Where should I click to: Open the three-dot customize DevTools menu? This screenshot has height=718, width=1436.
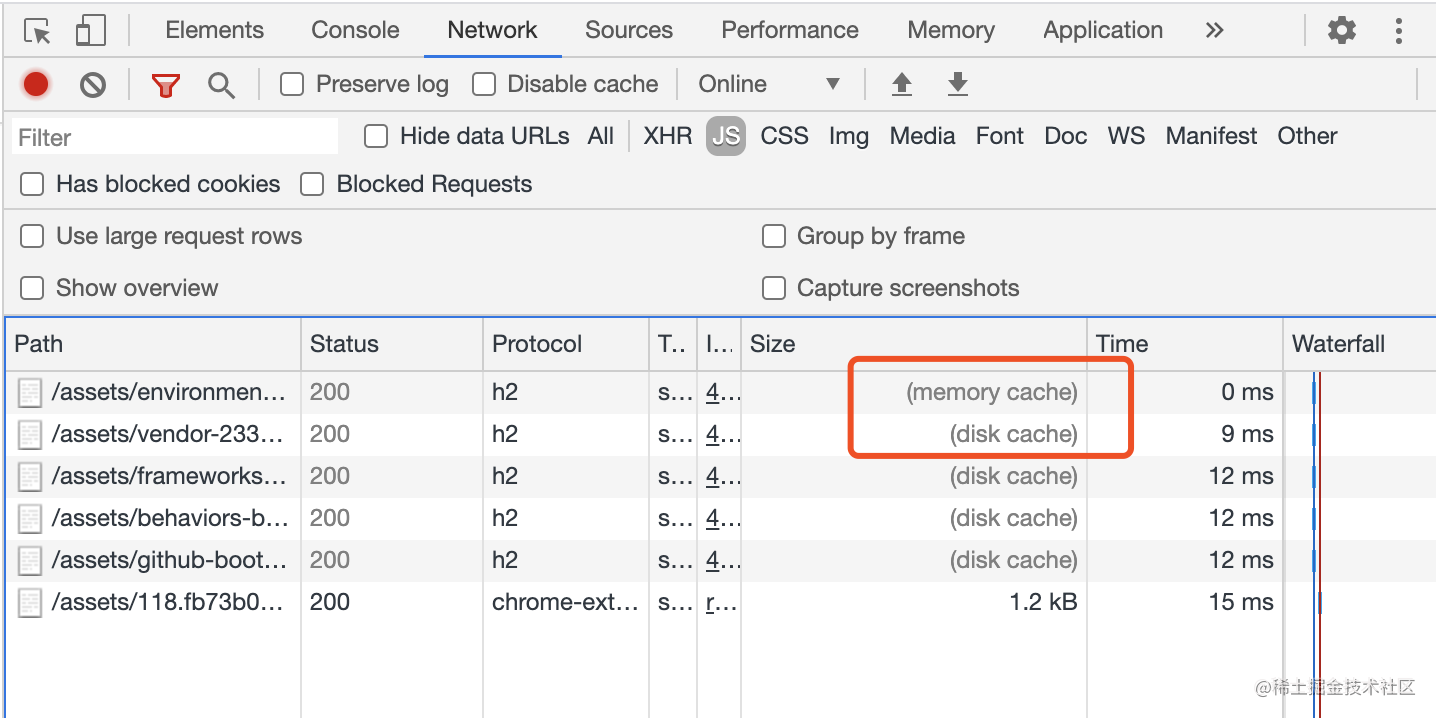1399,30
